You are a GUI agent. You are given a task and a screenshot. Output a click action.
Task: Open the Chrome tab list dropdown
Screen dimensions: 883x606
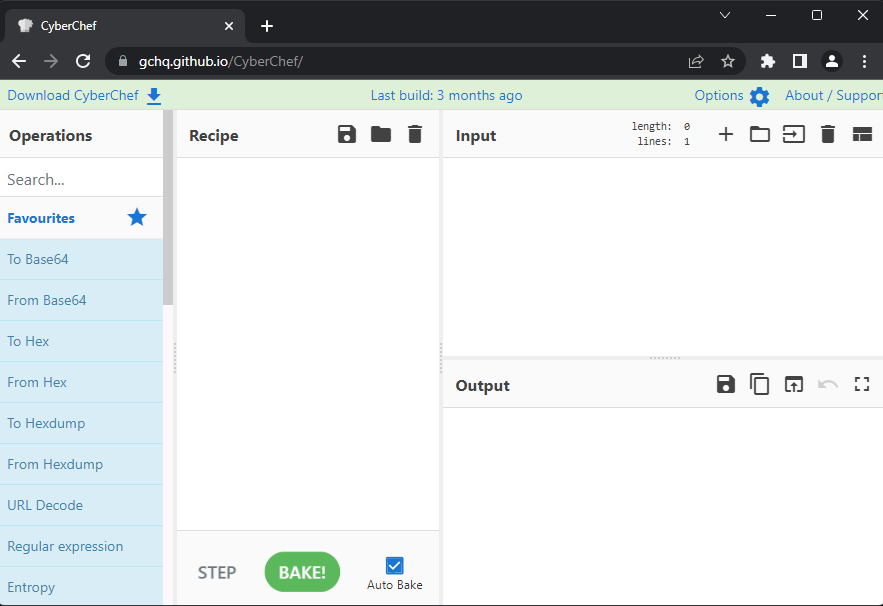[725, 15]
